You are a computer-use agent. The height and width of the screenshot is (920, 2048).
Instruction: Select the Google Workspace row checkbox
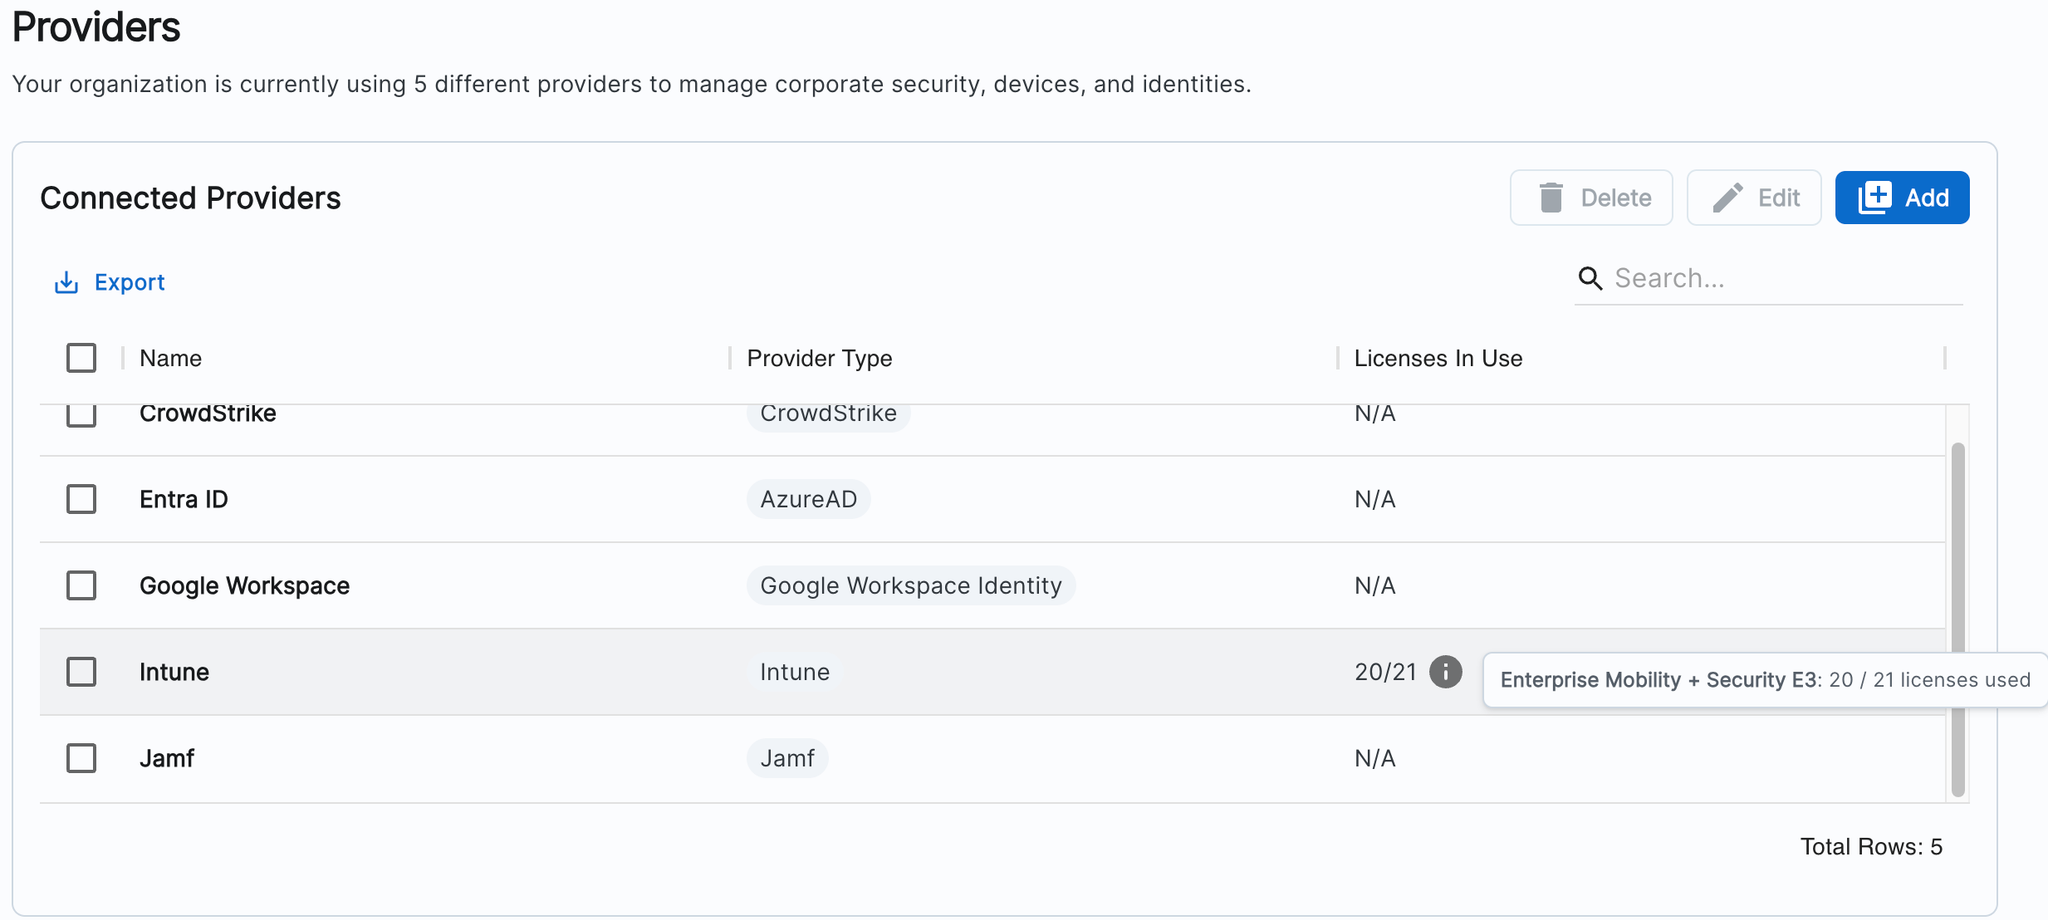81,585
